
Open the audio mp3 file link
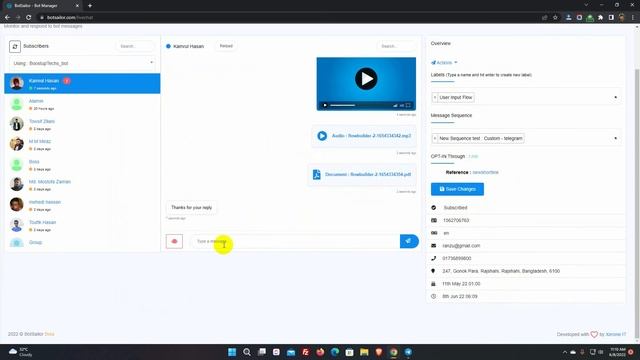point(371,136)
